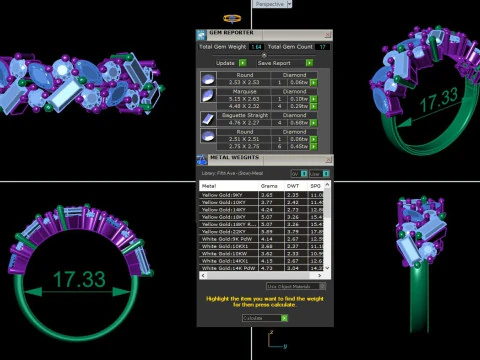The image size is (480, 360).
Task: Click green arrow for 4.48 X 2.32 marquise
Action: coord(314,106)
